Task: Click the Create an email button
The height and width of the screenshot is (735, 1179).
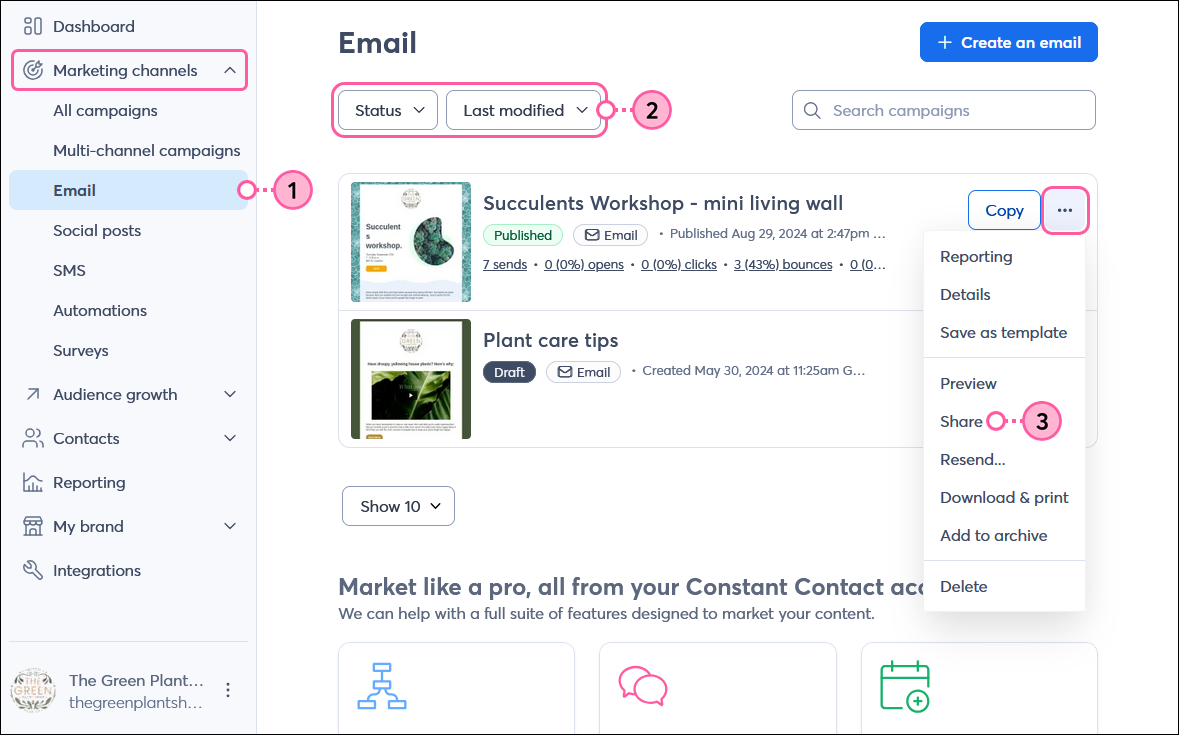Action: click(x=1008, y=42)
